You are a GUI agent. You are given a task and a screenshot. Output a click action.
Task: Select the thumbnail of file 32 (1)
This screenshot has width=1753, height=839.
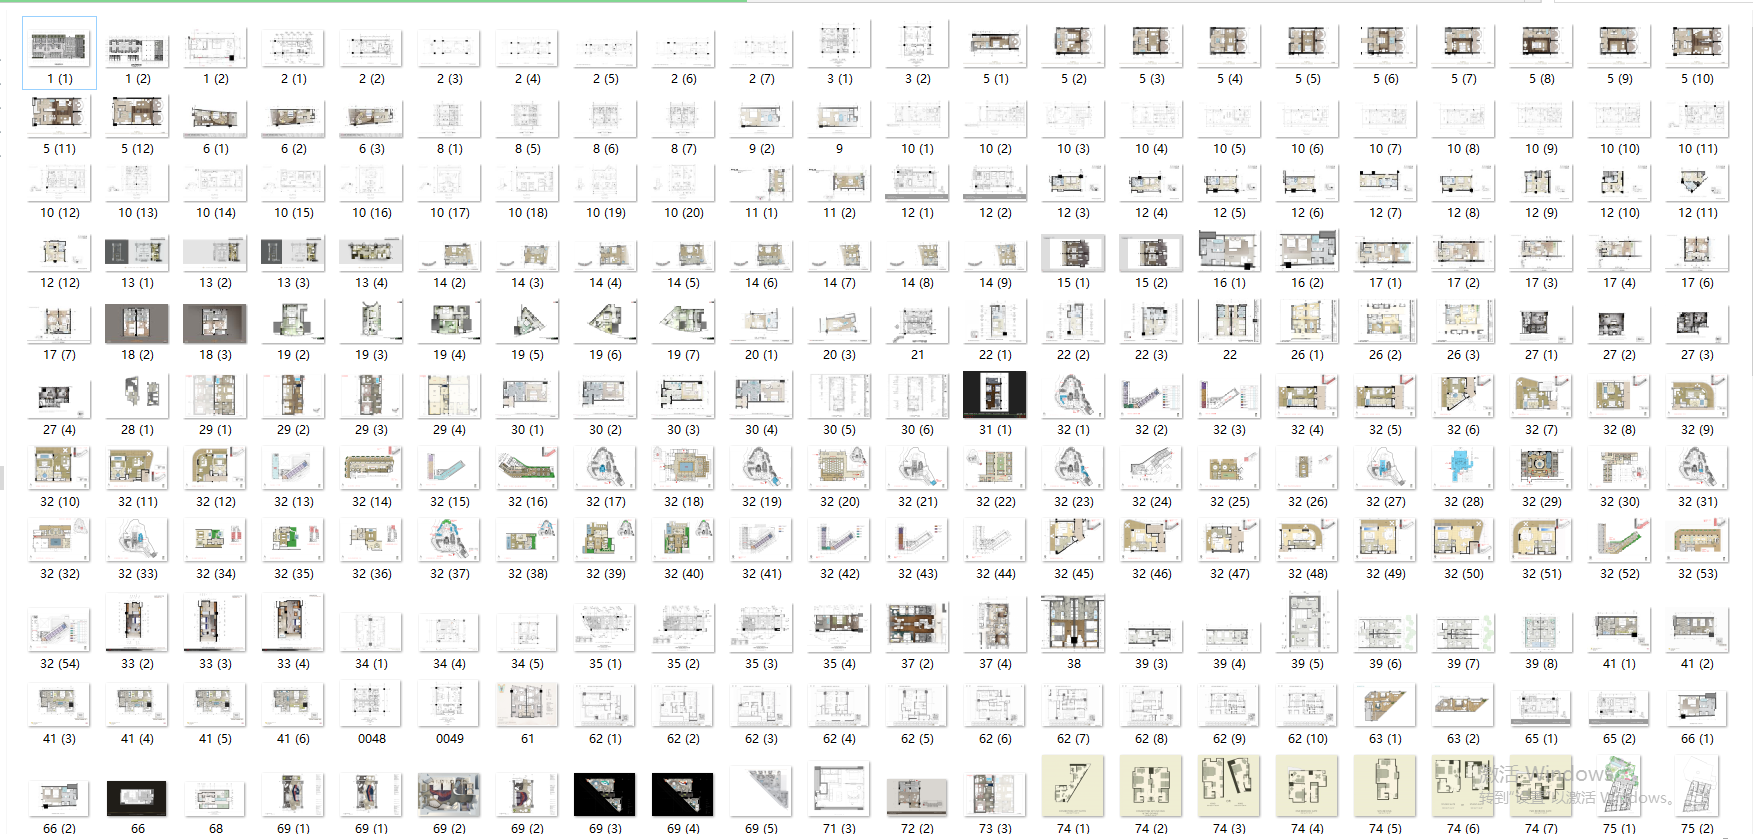coord(1073,396)
